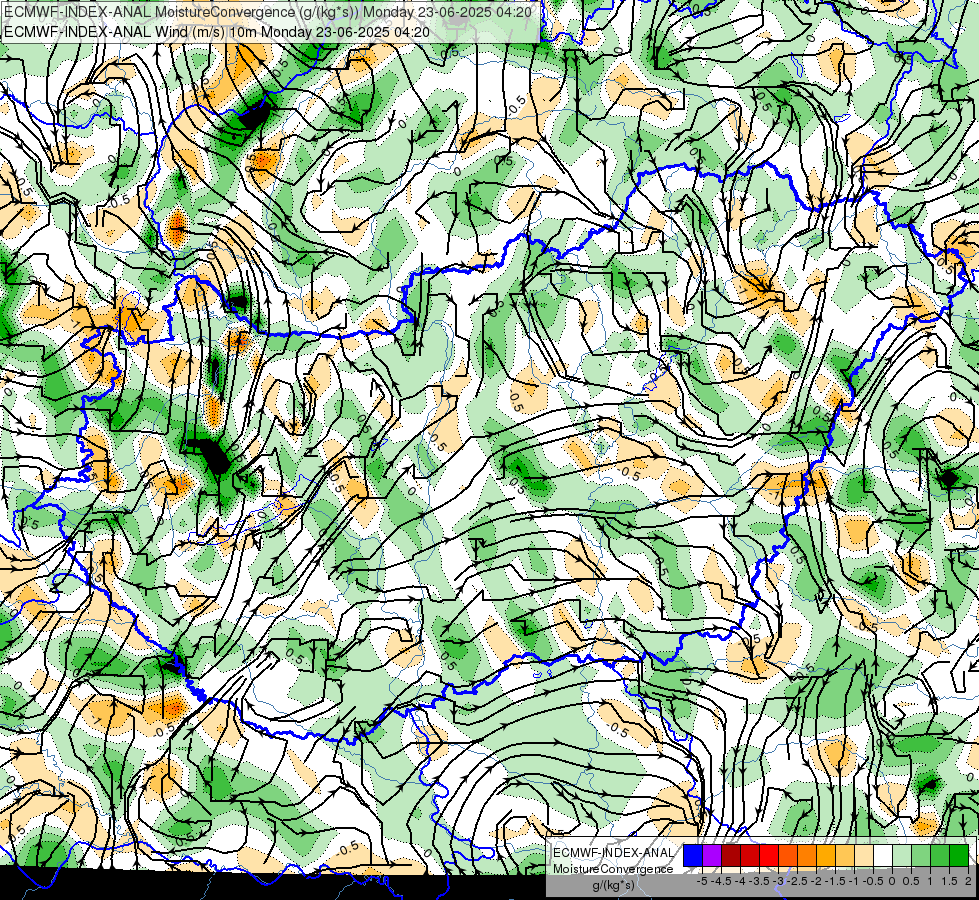Click the -3.5 value on the color scale
Image resolution: width=979 pixels, height=900 pixels.
(x=760, y=881)
